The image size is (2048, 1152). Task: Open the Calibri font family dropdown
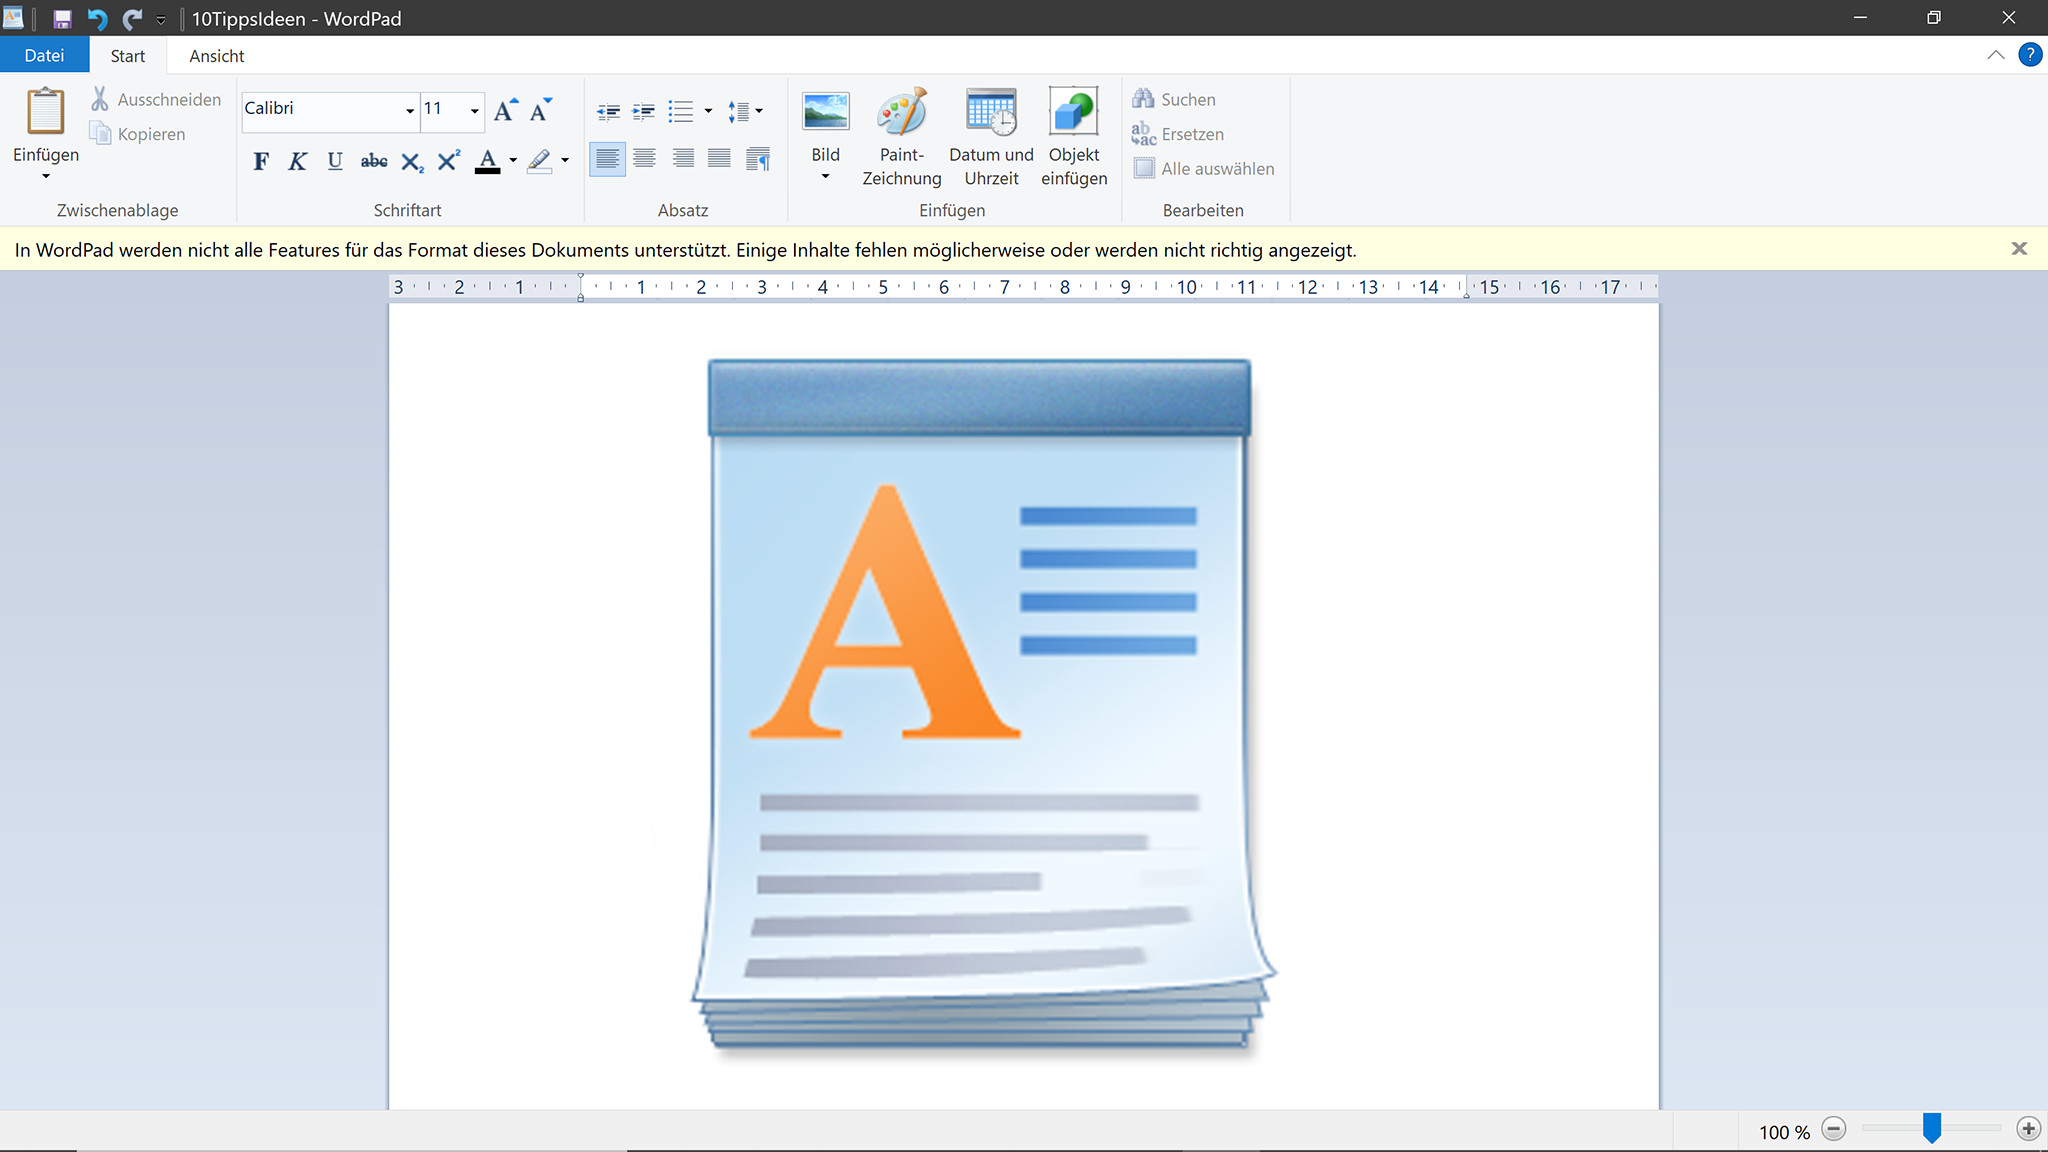coord(408,110)
